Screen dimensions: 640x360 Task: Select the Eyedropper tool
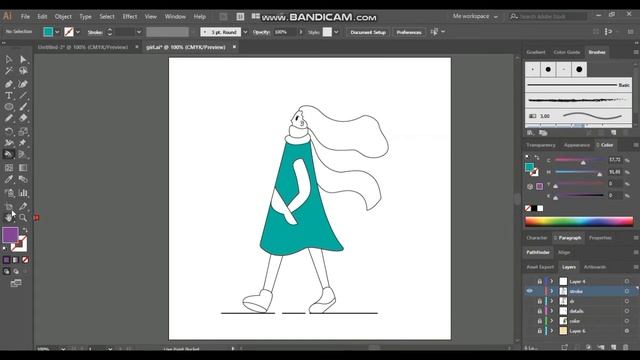[x=9, y=179]
